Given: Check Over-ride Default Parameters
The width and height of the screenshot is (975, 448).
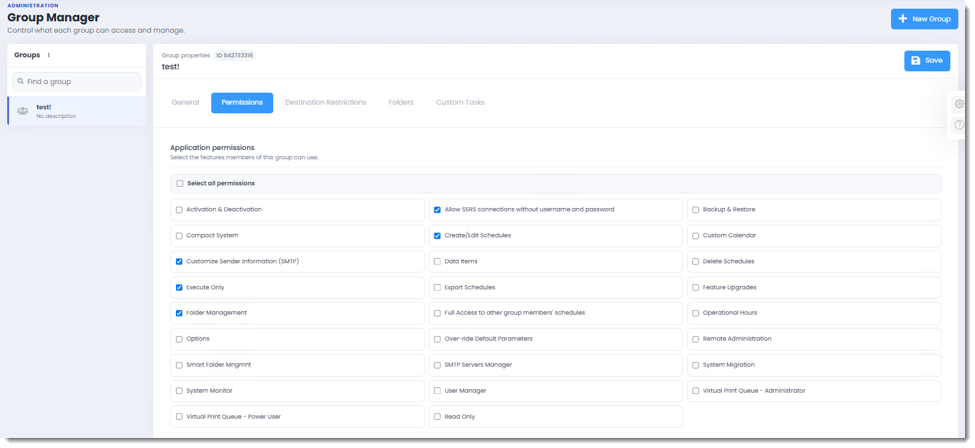Looking at the screenshot, I should pos(437,339).
